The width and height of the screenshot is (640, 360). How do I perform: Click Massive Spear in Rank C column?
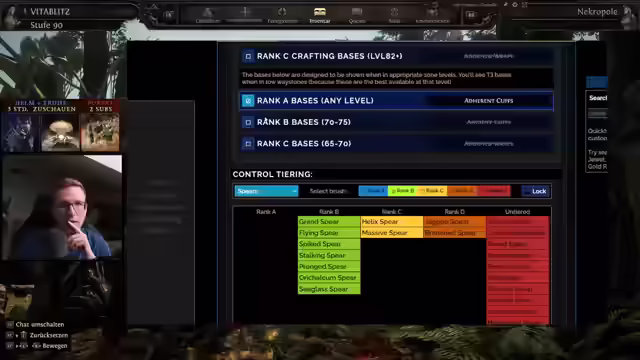392,233
